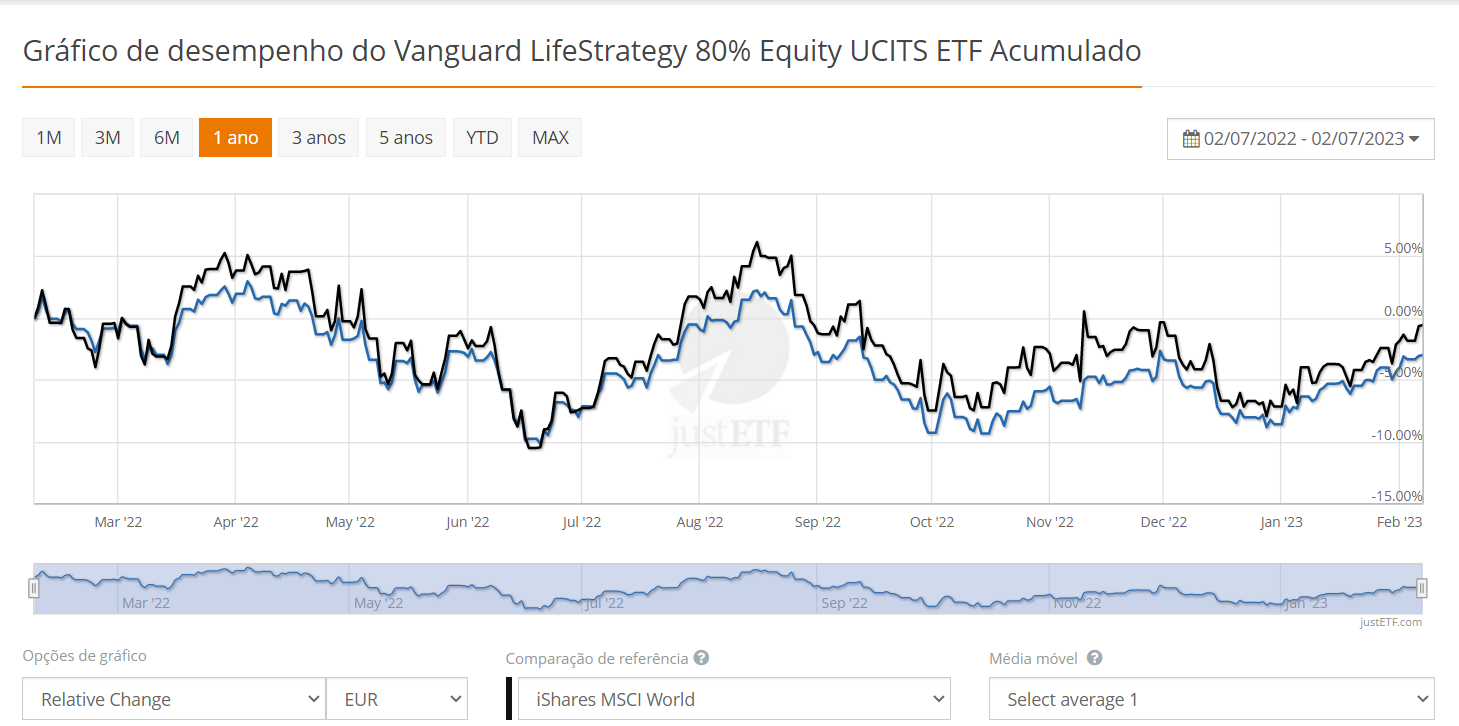This screenshot has height=726, width=1459.
Task: Expand the EUR currency dropdown
Action: [x=397, y=699]
